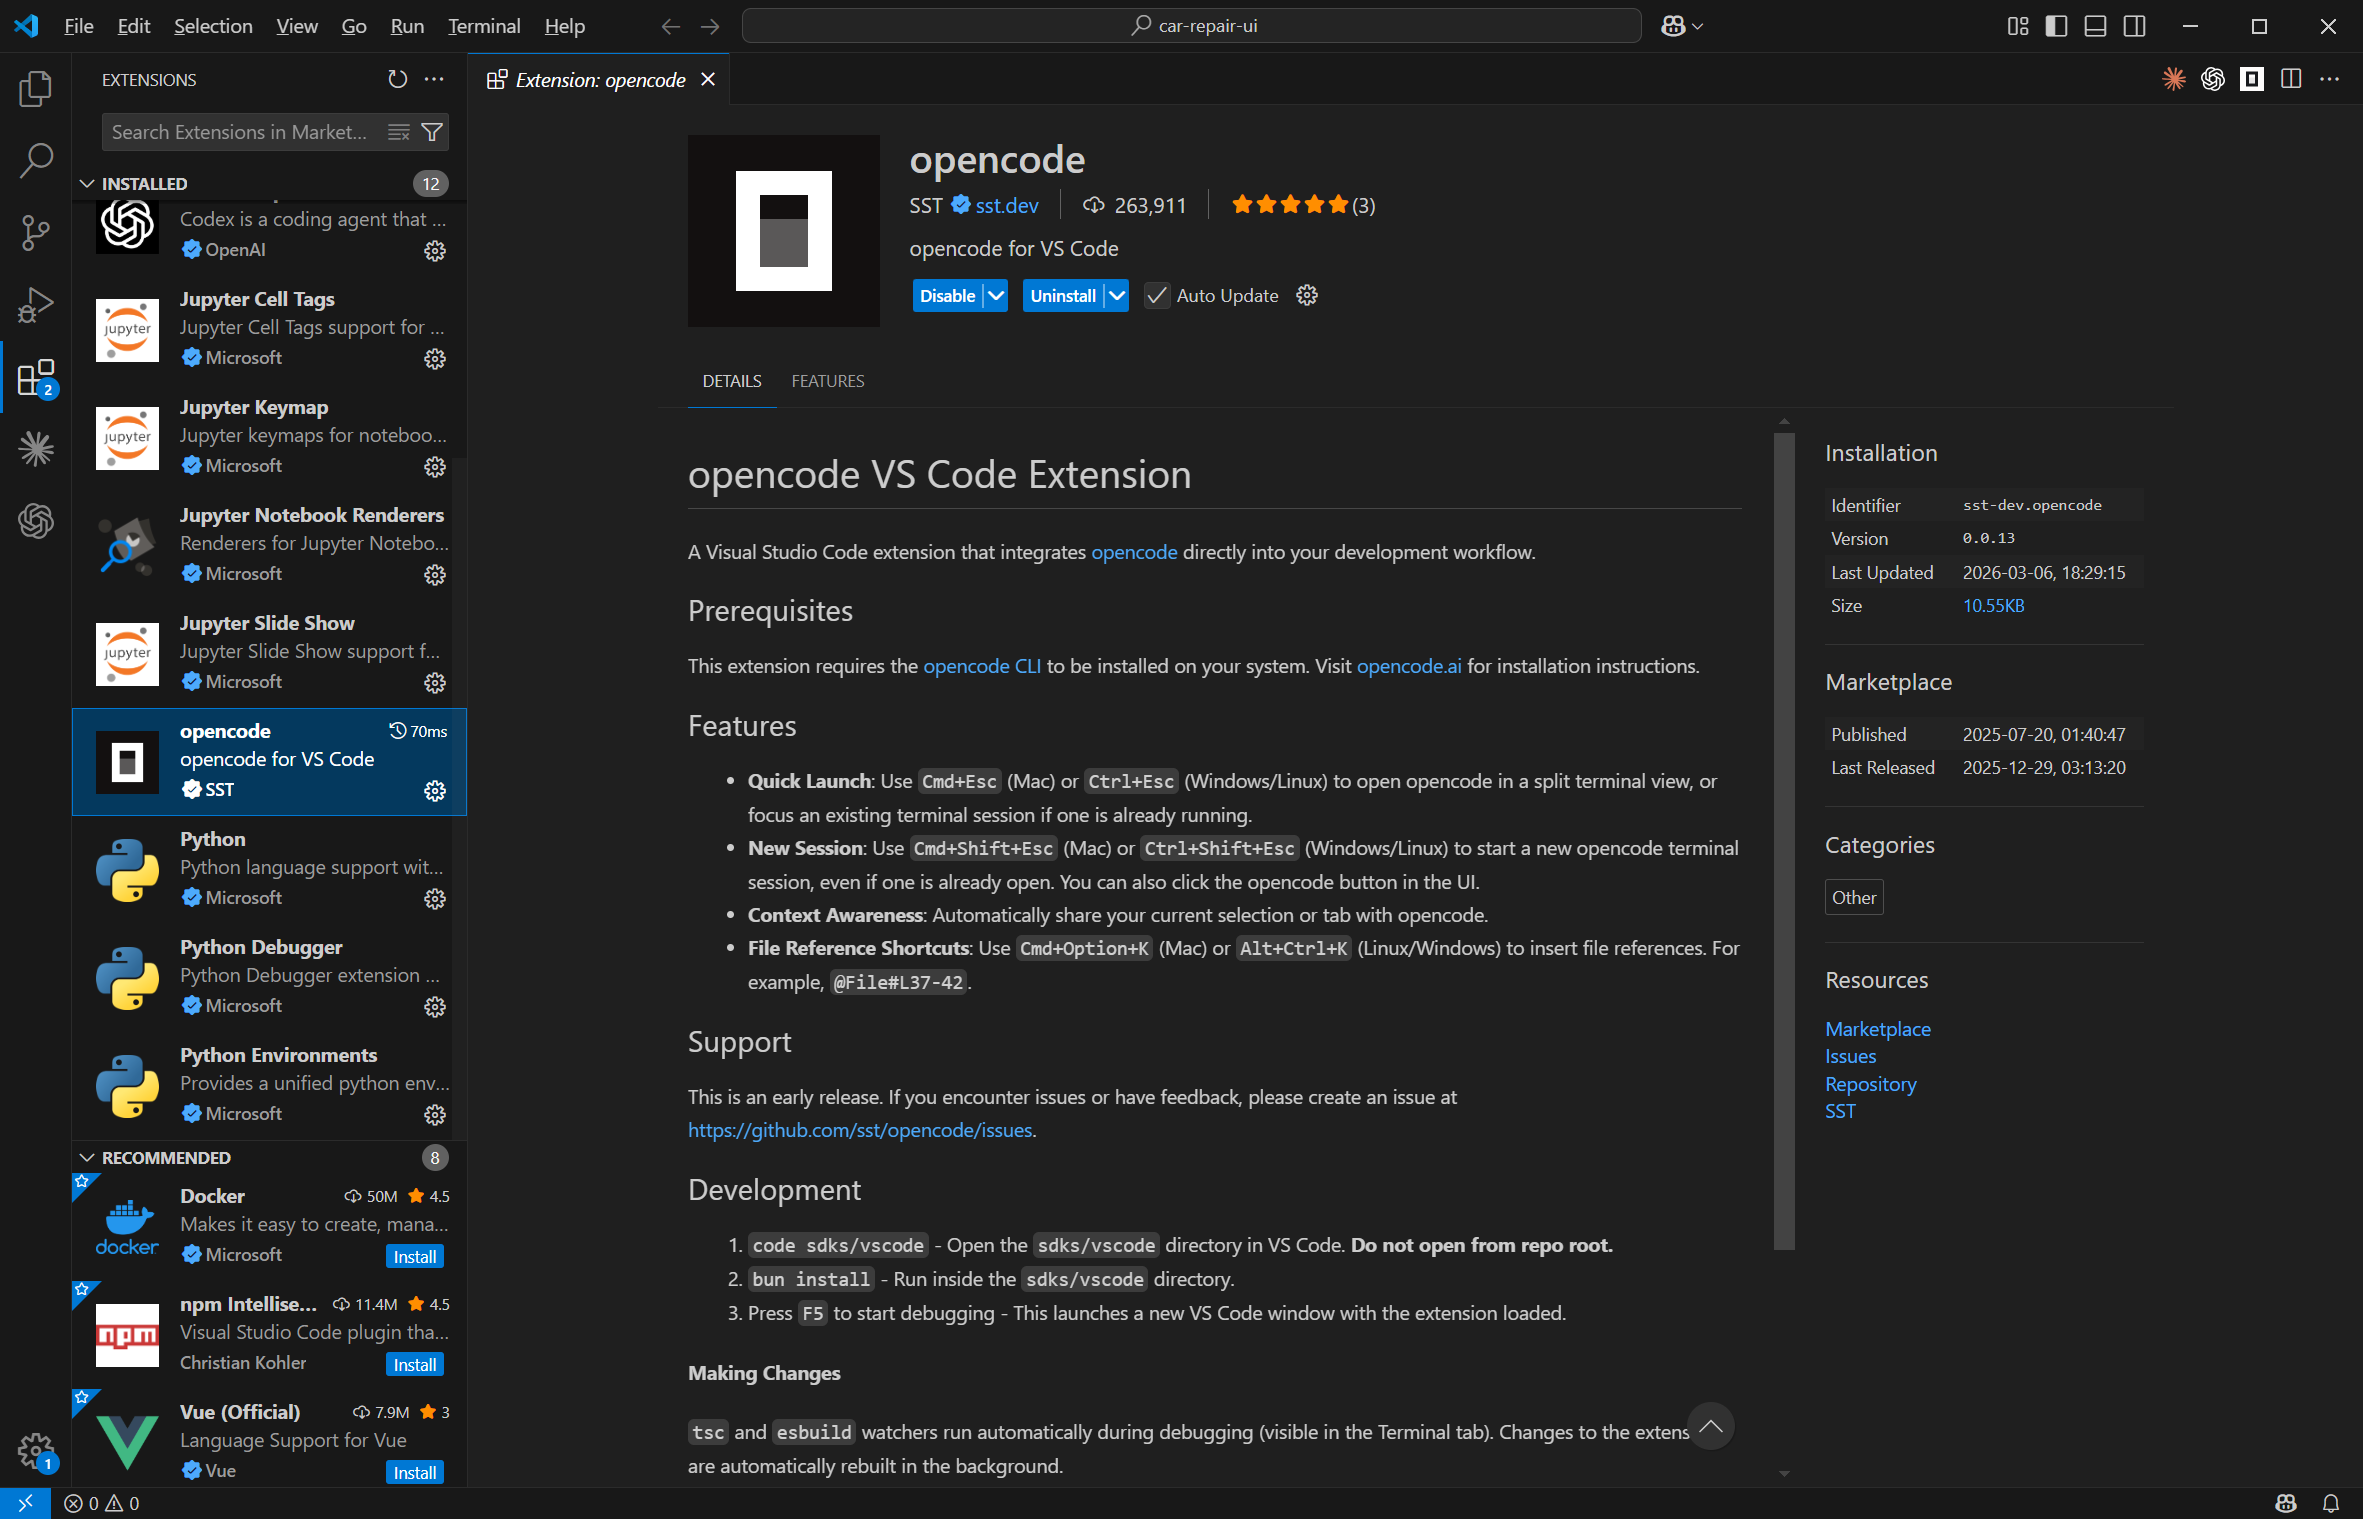Open the opencode GitHub issues link

pyautogui.click(x=860, y=1129)
